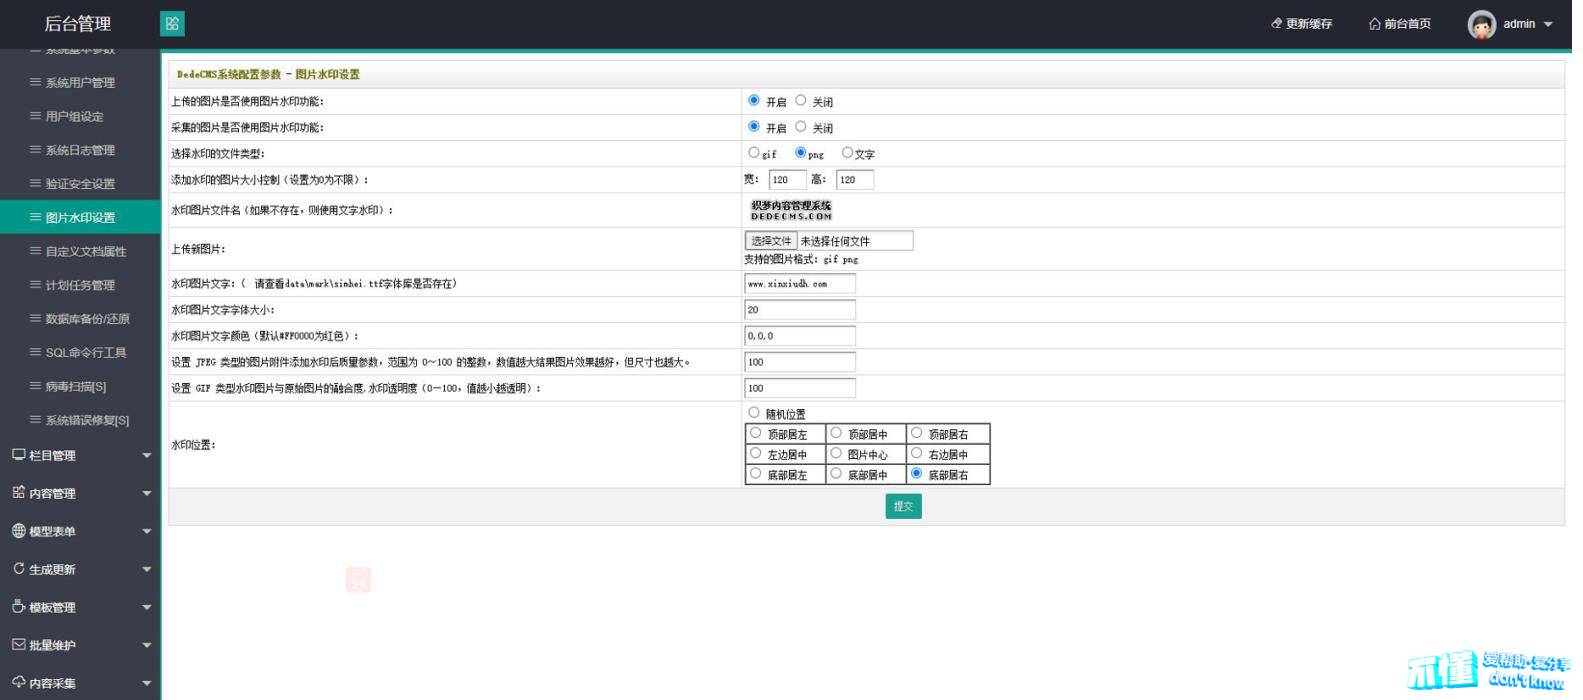1583x700 pixels.
Task: Open the admin dropdown arrow
Action: 1548,24
